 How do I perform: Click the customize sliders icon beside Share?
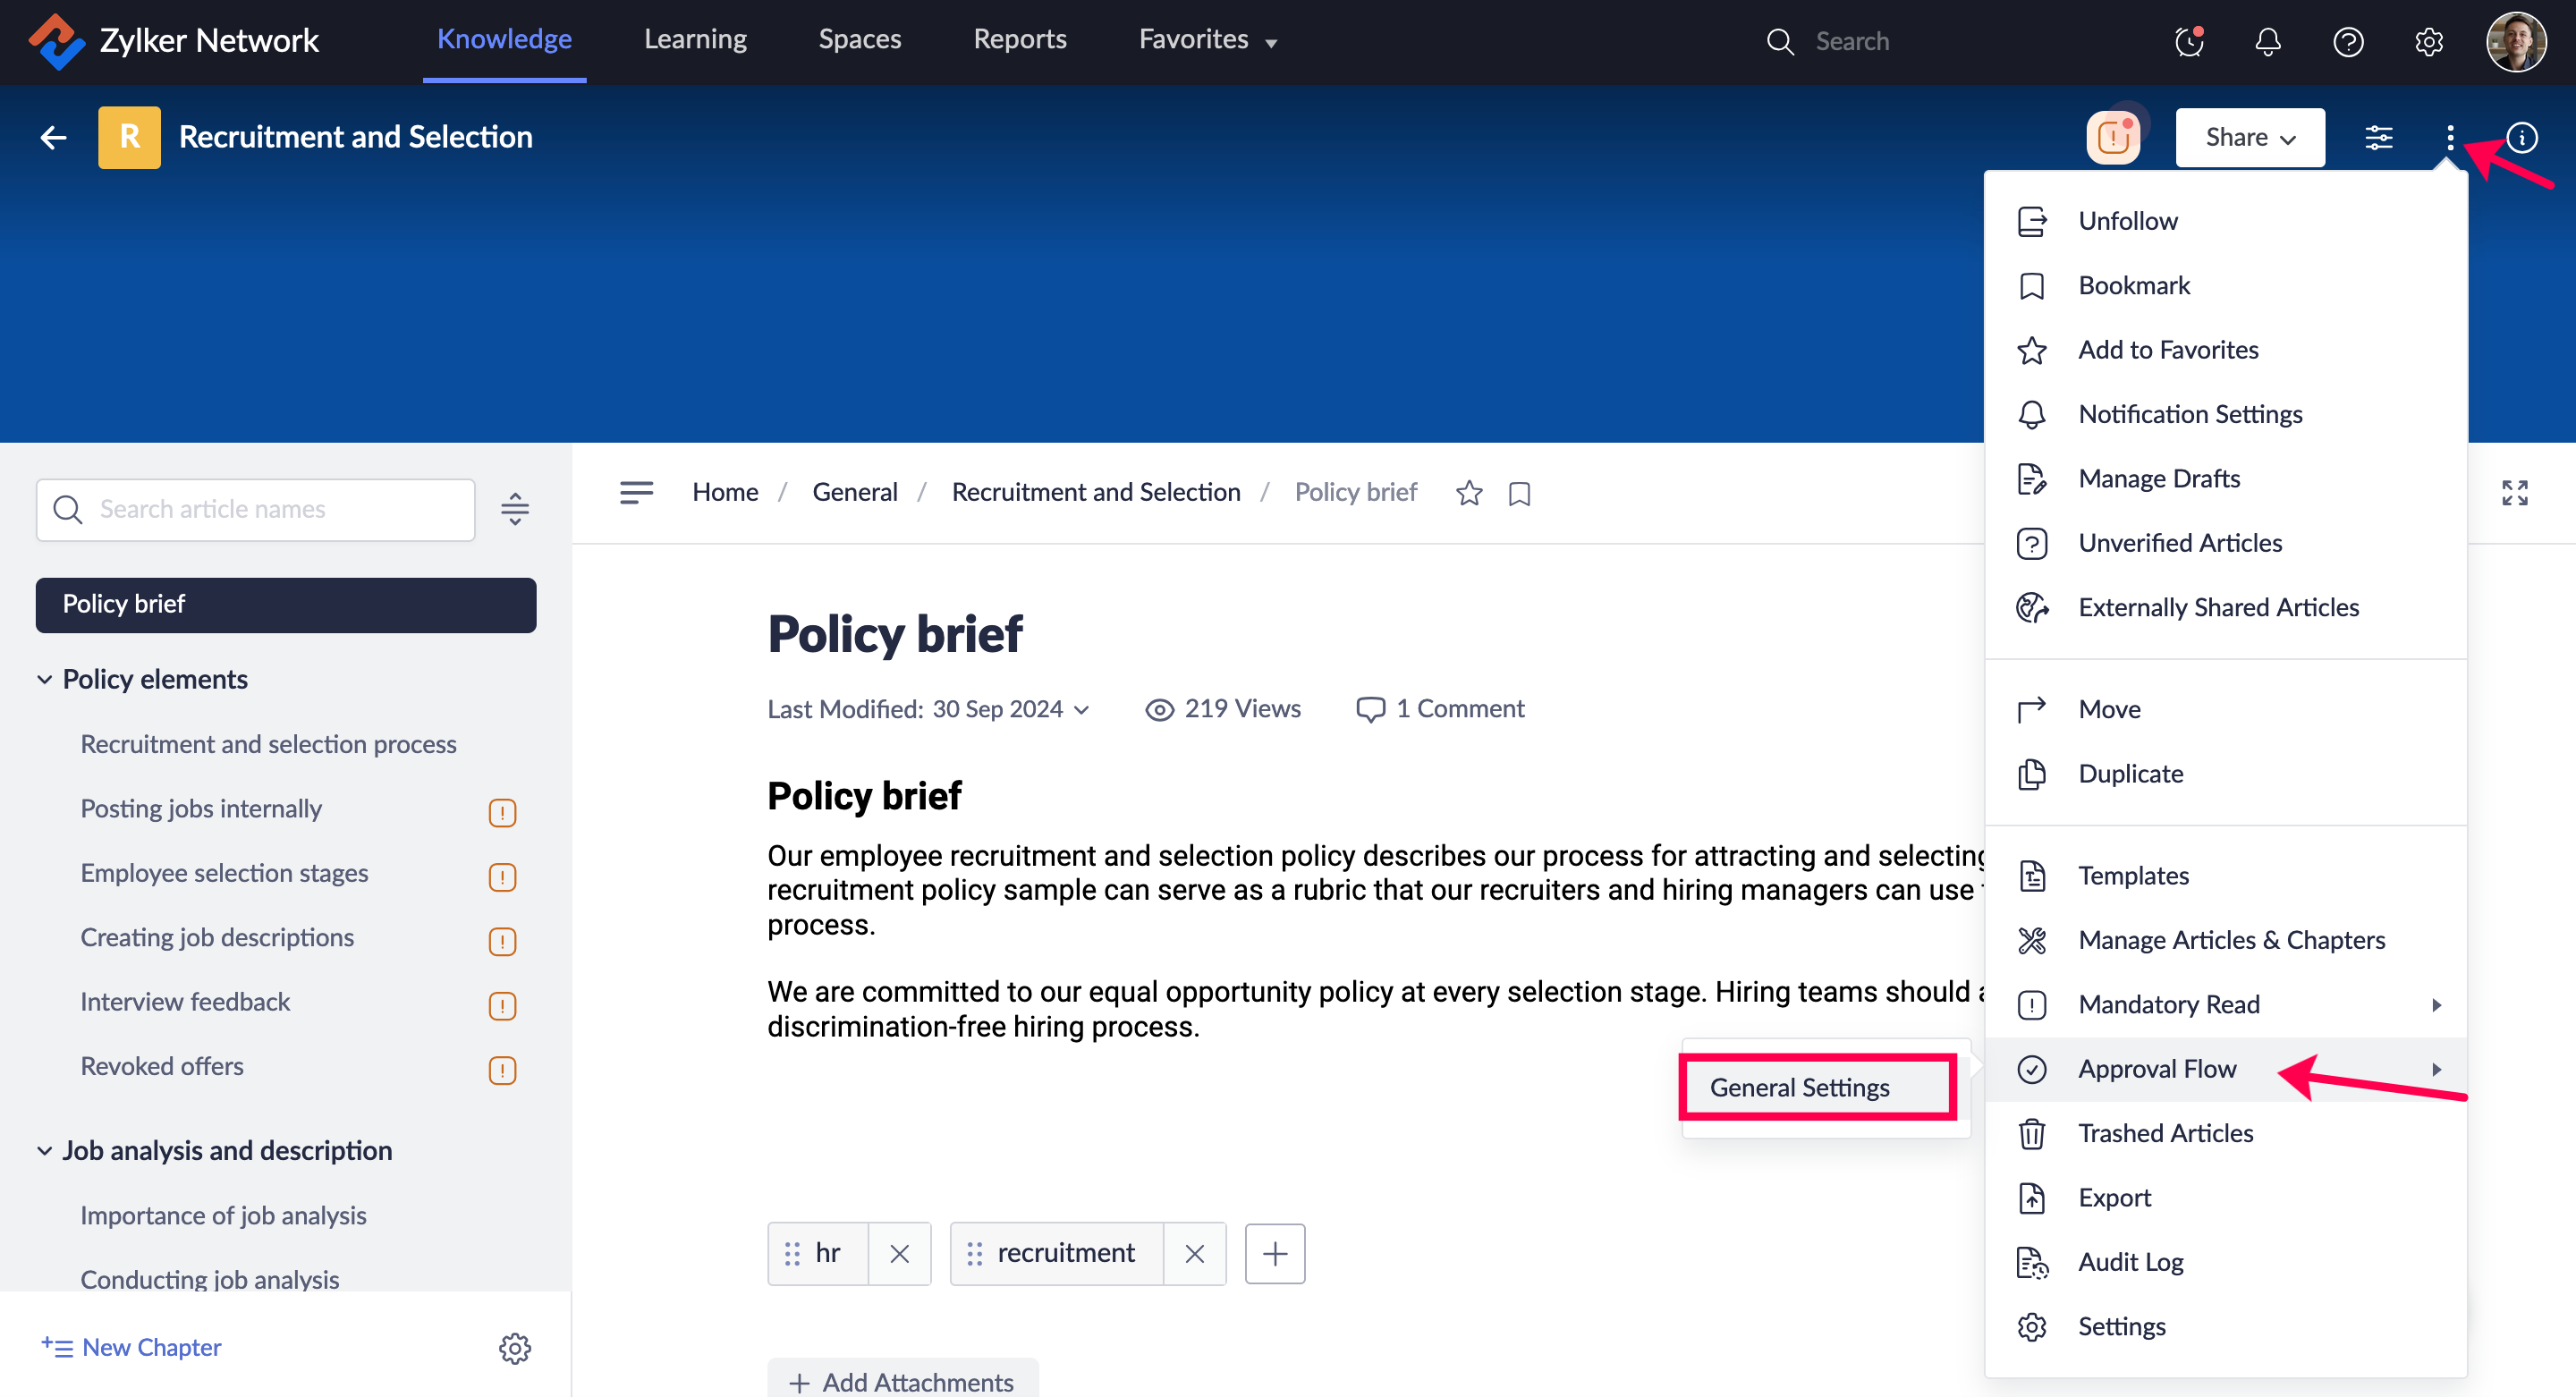(2378, 137)
